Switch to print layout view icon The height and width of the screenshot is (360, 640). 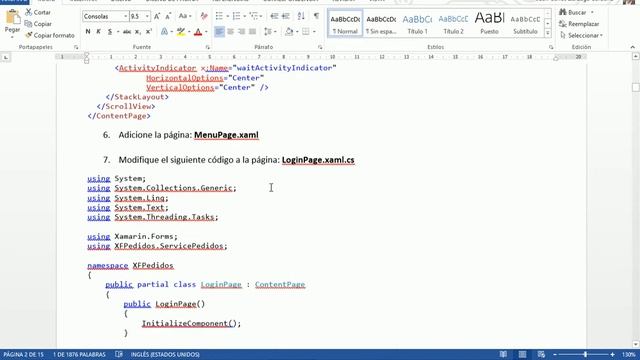coord(522,354)
